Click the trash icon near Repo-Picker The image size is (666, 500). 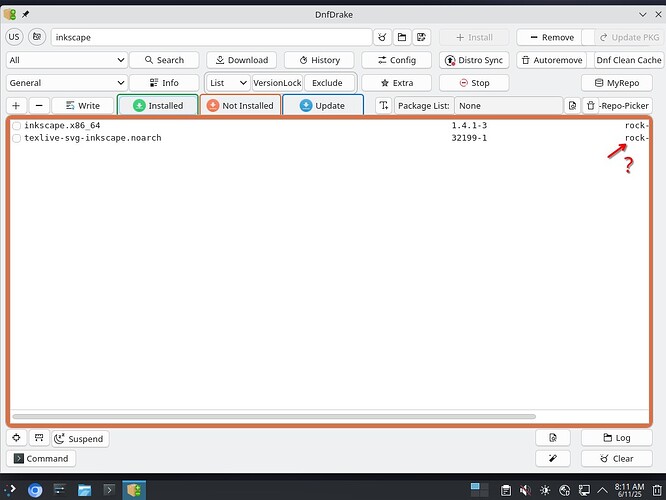(590, 106)
